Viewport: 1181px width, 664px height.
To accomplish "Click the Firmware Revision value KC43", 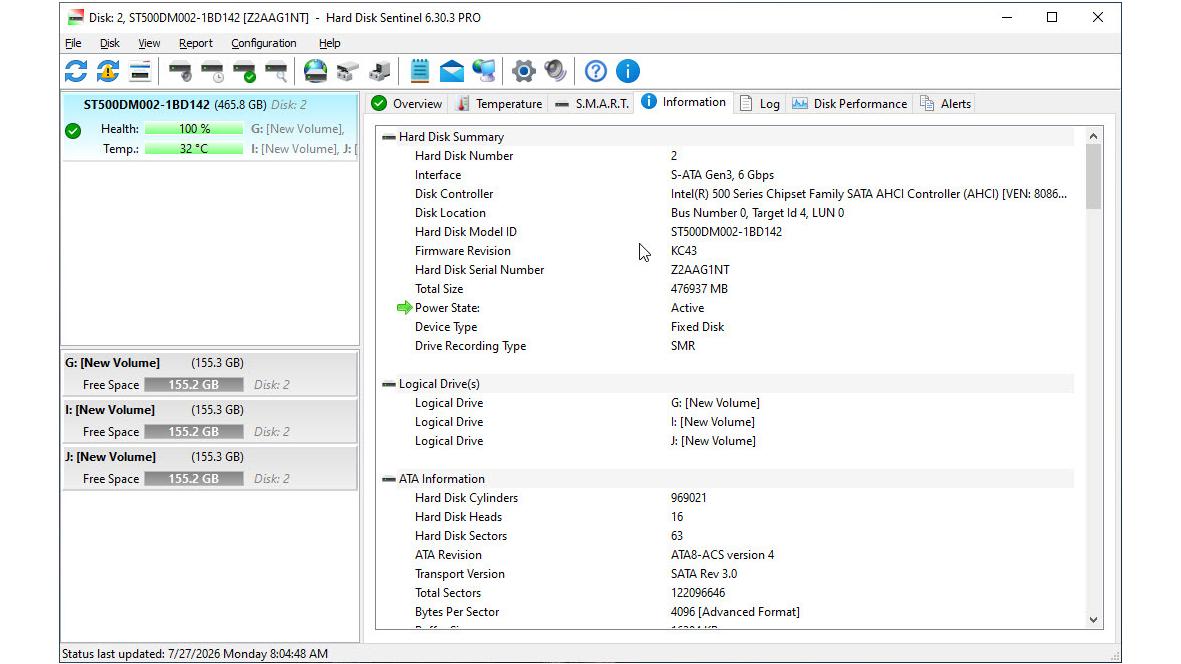I will [684, 251].
